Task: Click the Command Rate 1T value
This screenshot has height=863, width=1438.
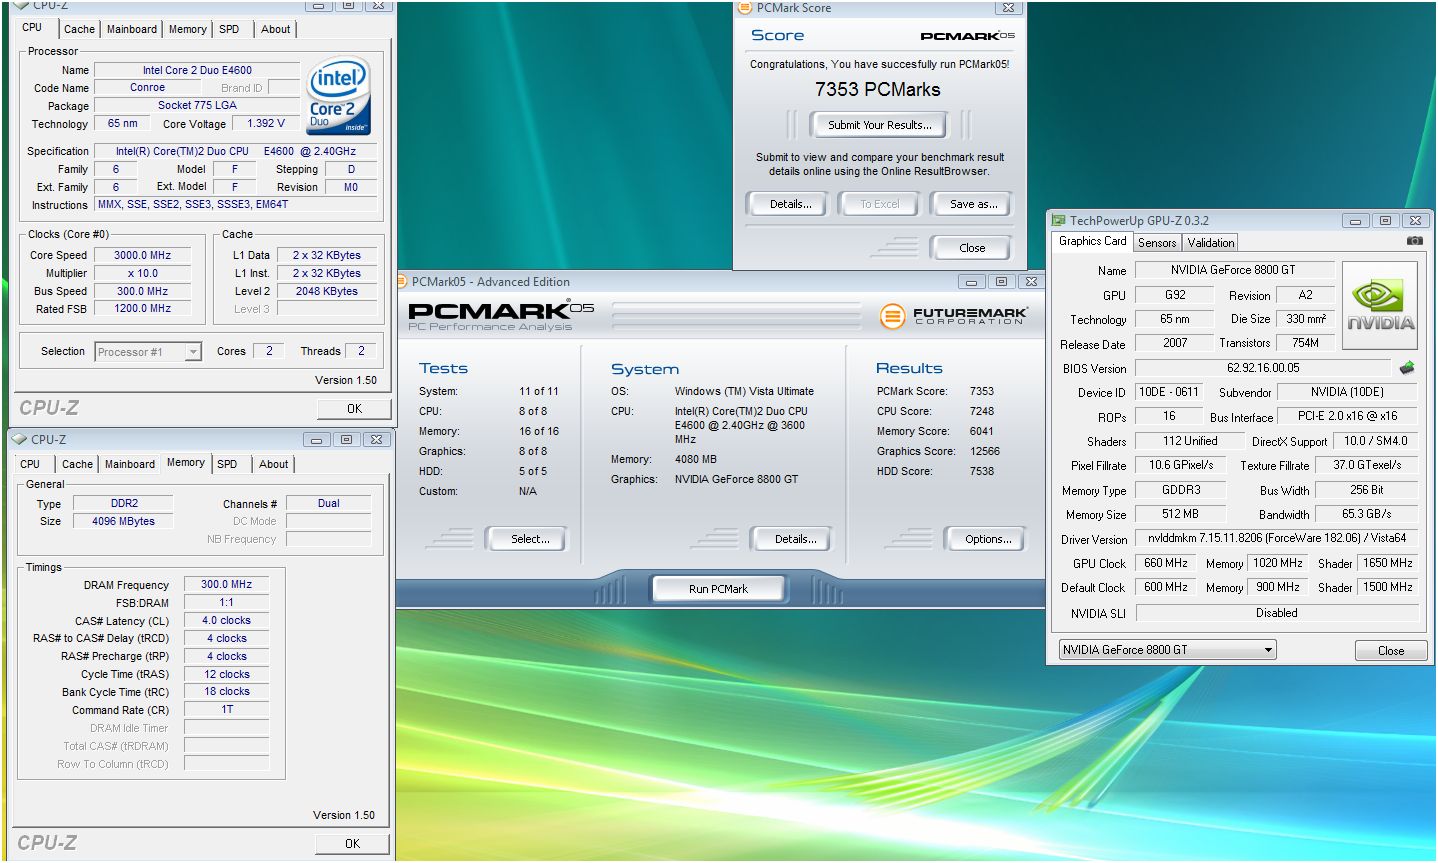Action: pos(226,709)
